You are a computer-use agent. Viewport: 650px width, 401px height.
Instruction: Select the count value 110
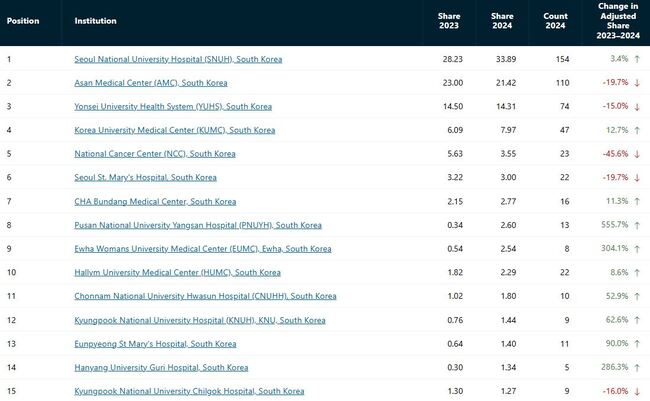(563, 83)
